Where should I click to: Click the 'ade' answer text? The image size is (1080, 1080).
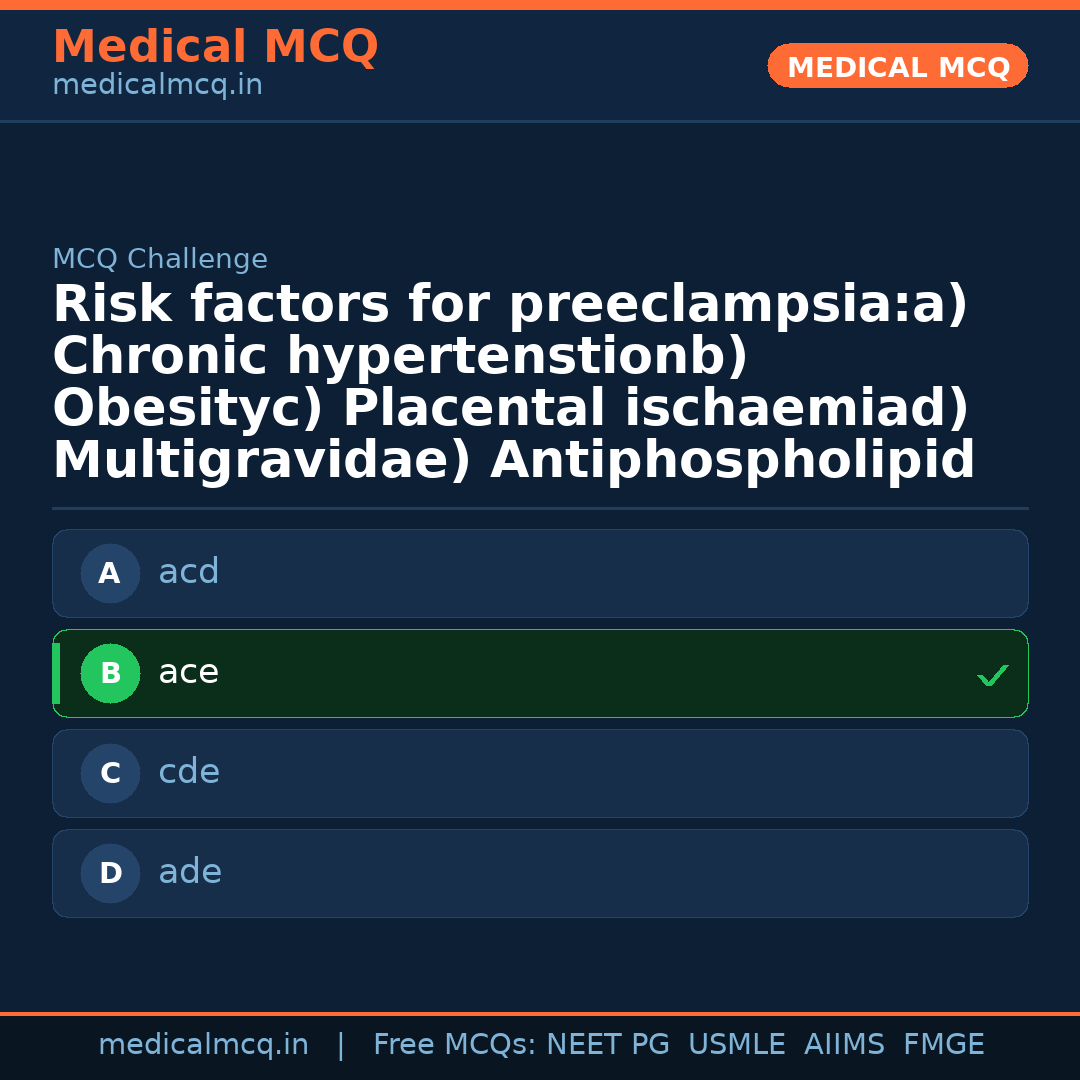point(190,872)
